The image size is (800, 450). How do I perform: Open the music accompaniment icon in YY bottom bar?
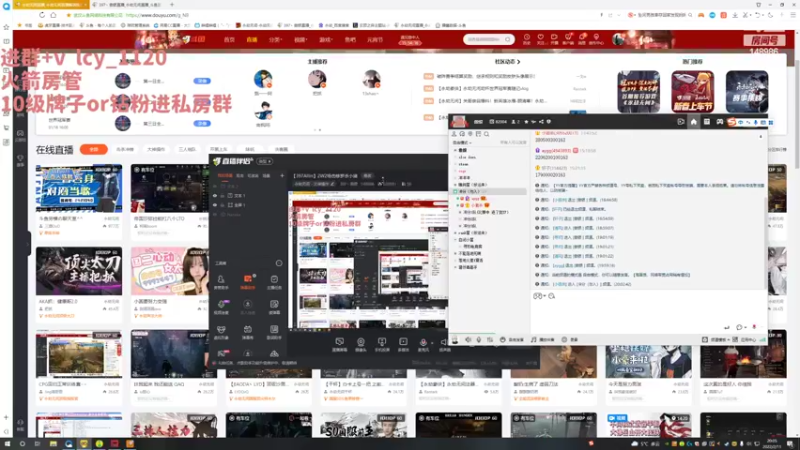click(533, 340)
